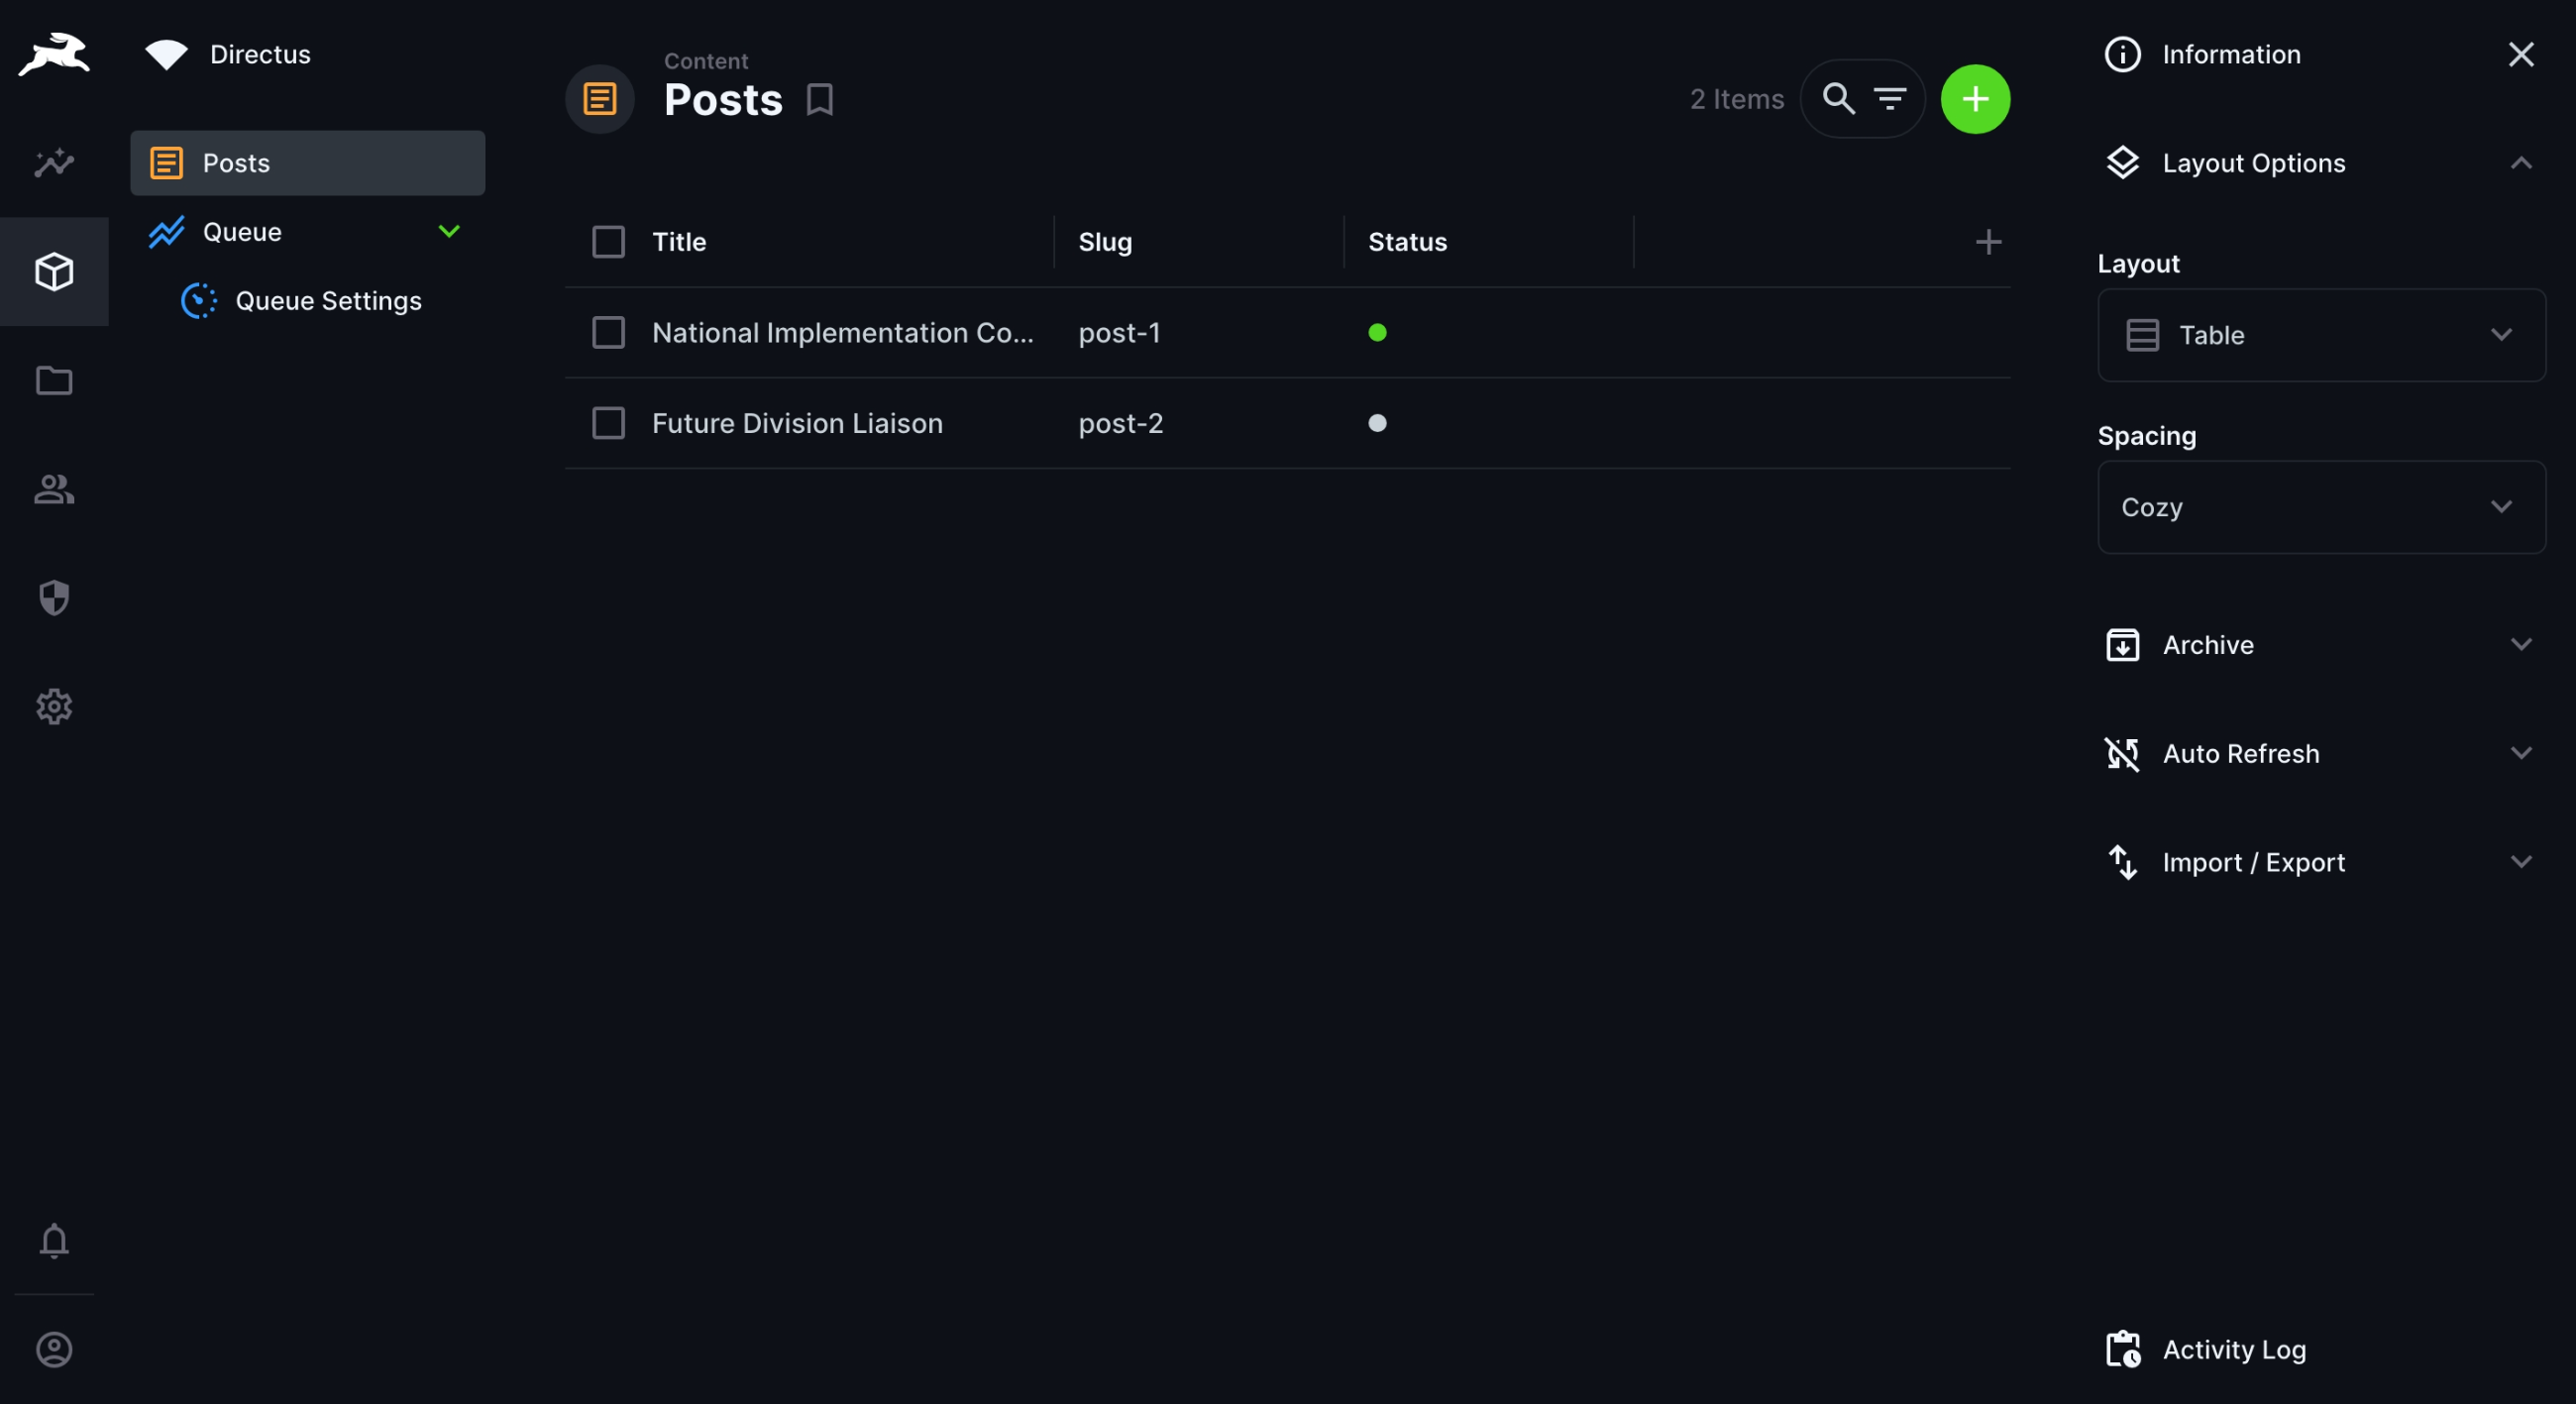
Task: Bookmark the Posts view
Action: pyautogui.click(x=820, y=99)
